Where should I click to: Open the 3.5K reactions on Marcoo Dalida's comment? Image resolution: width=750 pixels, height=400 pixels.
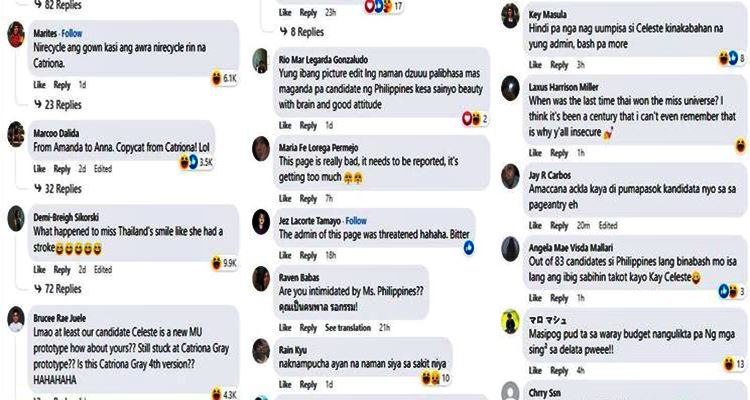point(196,162)
